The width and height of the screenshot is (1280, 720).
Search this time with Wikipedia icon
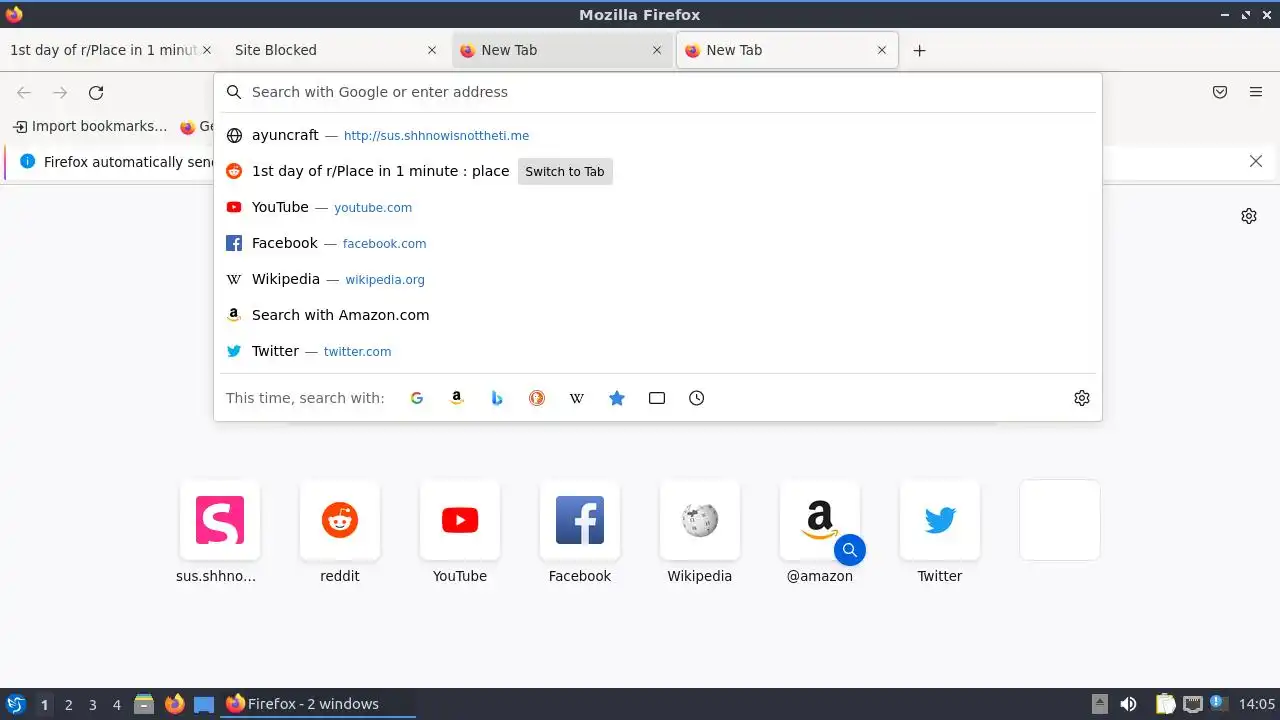(x=577, y=398)
